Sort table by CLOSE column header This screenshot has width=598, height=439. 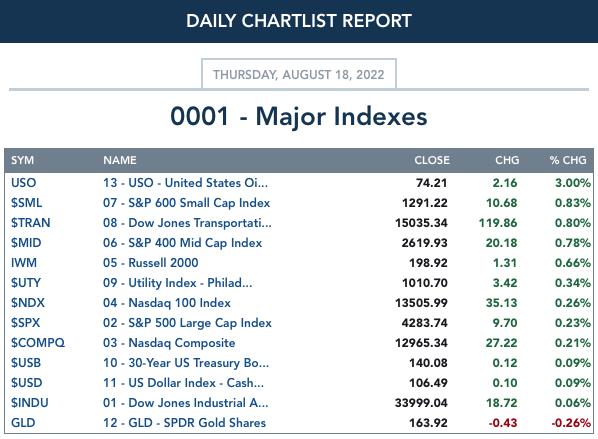pos(432,160)
